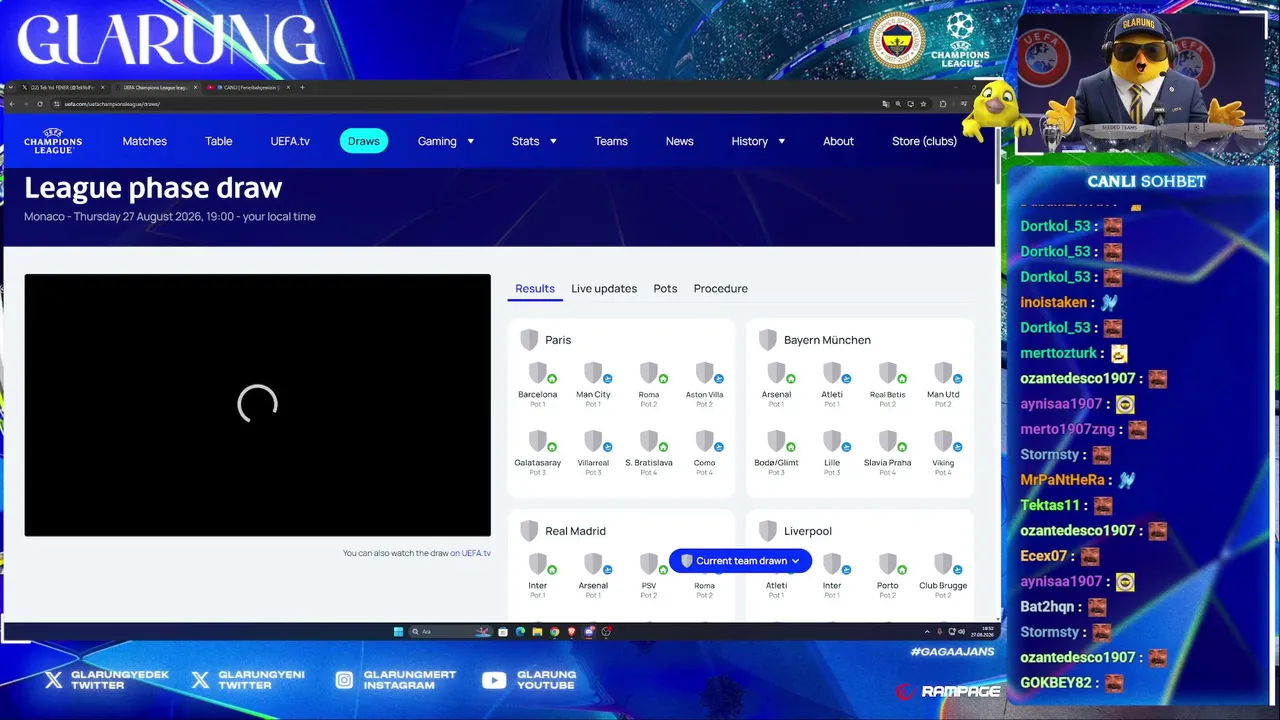1280x720 pixels.
Task: Open Google Chrome from the taskbar
Action: [x=554, y=632]
